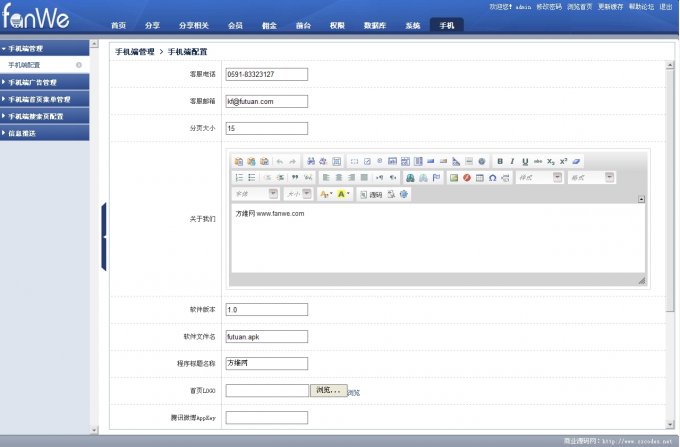The image size is (680, 447).
Task: Expand the 手机端首页菜单管理 sidebar section
Action: click(x=45, y=99)
